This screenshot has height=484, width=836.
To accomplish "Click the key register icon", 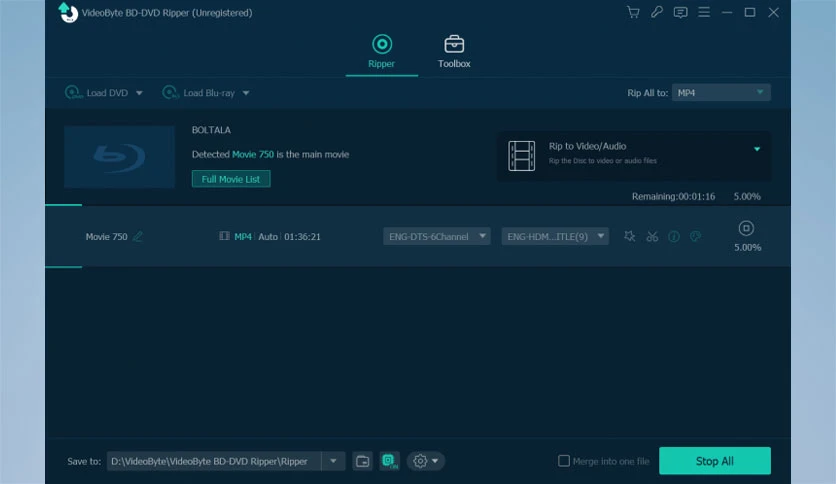I will click(656, 12).
